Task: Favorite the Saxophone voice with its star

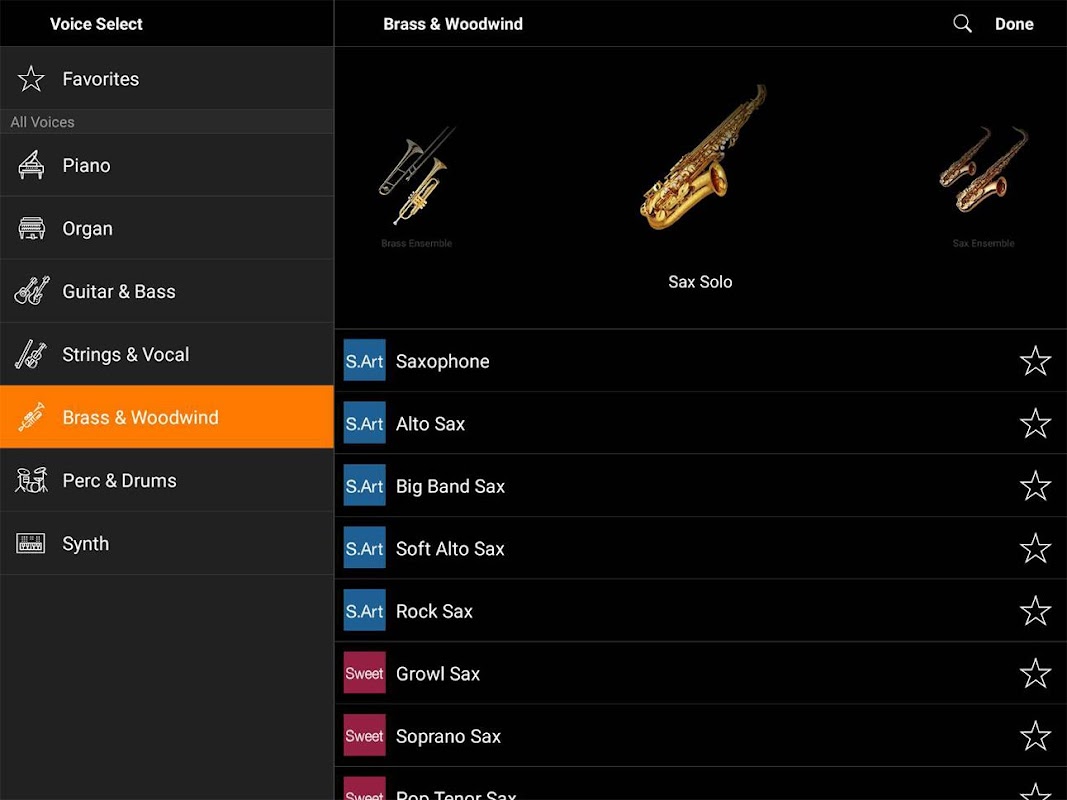Action: 1035,361
